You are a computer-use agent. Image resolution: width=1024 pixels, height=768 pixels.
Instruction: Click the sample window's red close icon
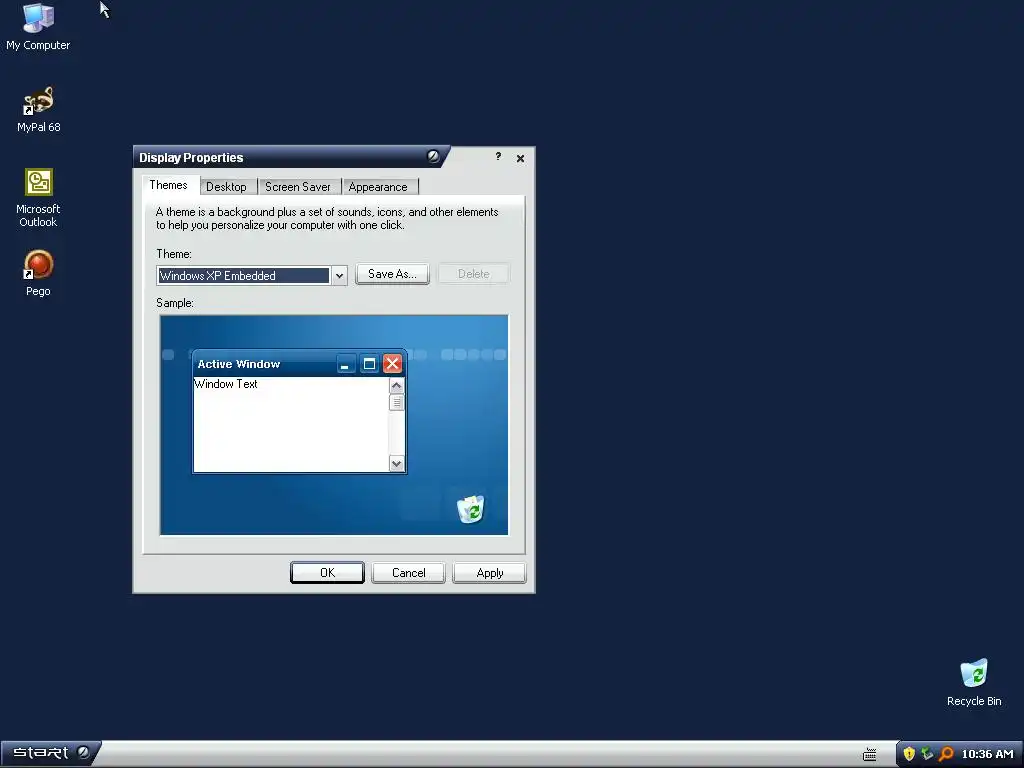click(392, 364)
